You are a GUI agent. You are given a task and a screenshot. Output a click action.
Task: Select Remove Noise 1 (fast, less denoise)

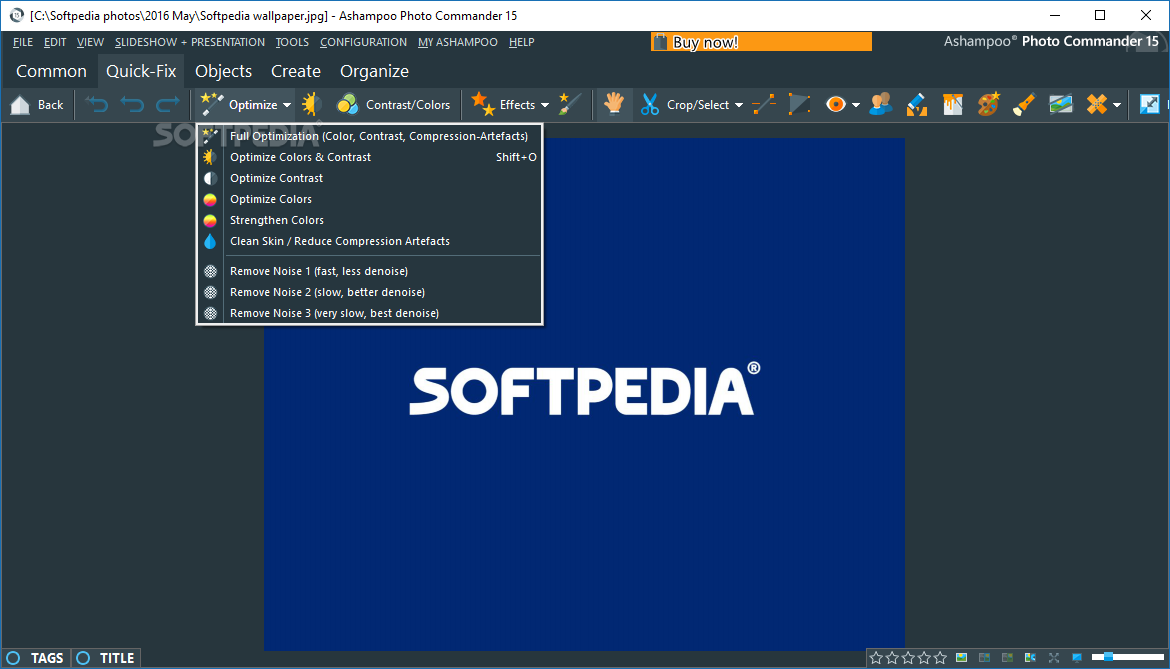coord(369,271)
